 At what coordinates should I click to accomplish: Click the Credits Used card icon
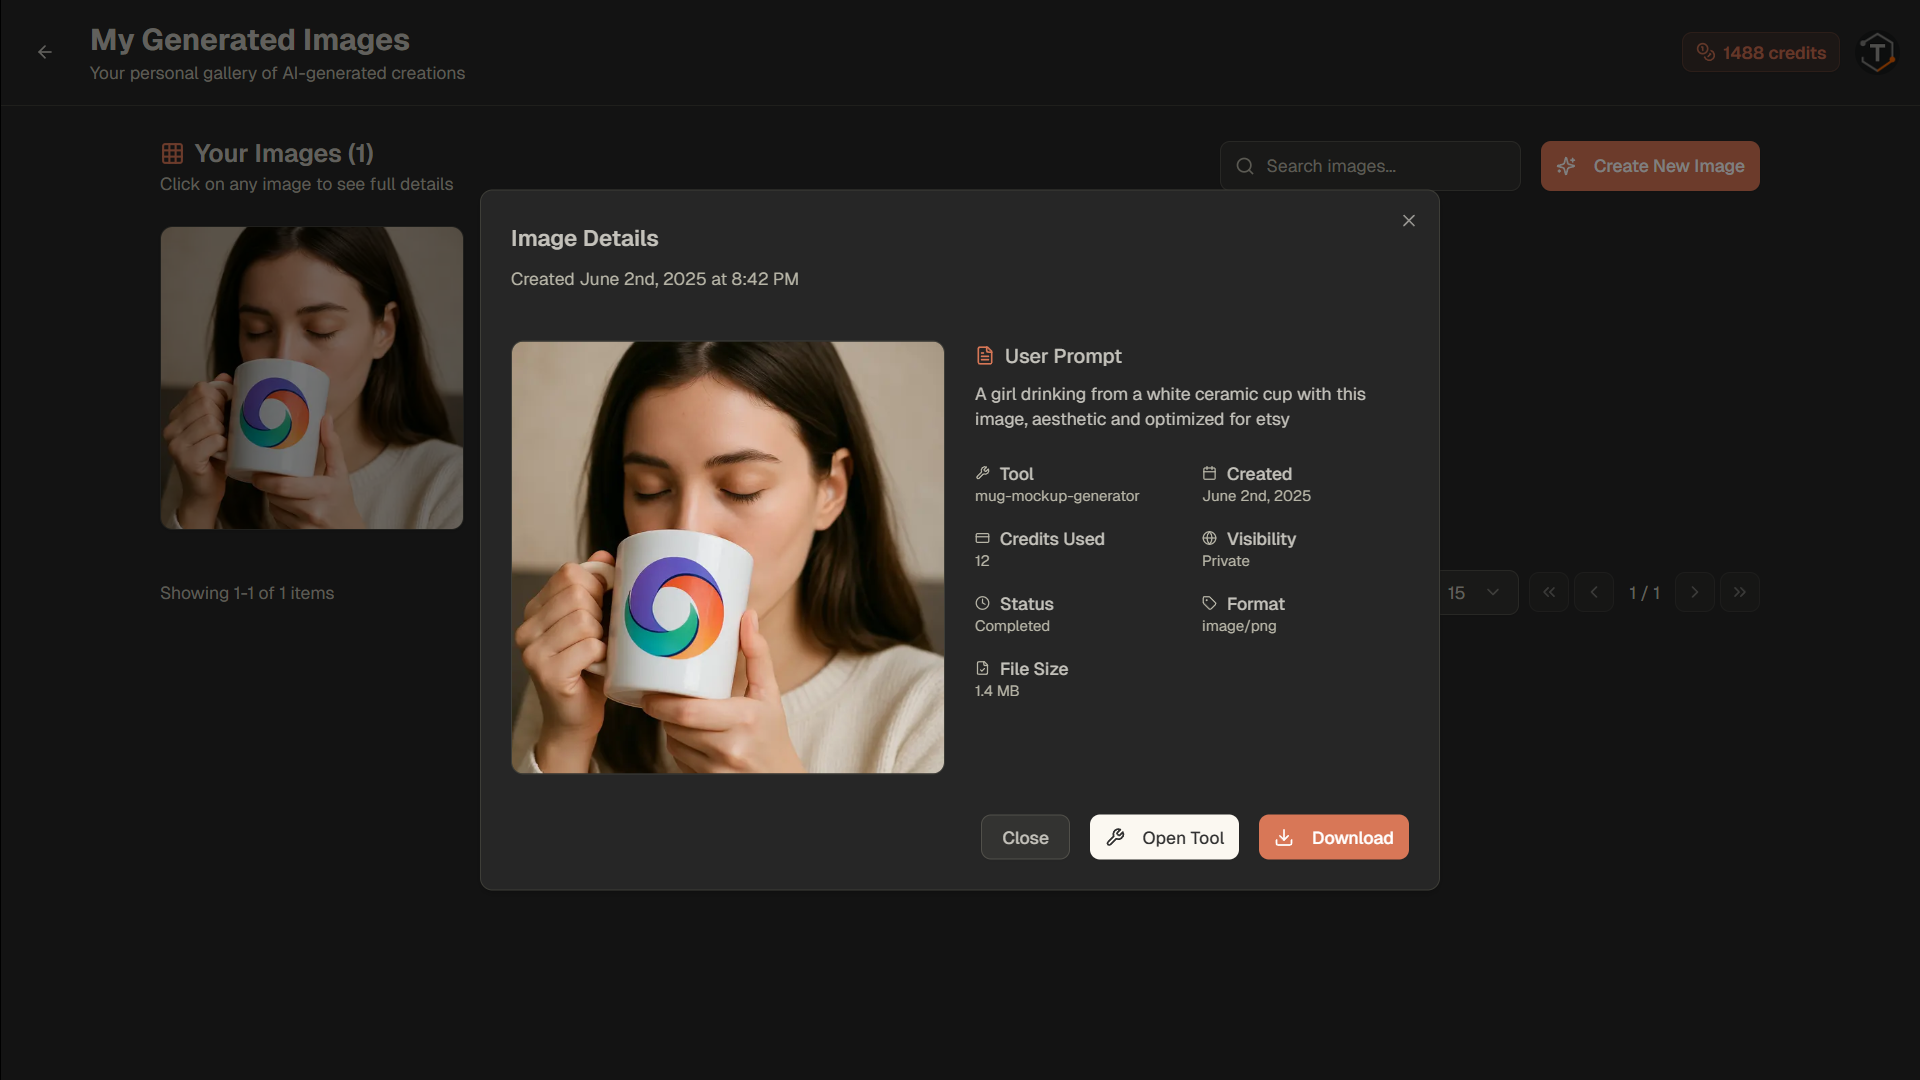click(983, 538)
